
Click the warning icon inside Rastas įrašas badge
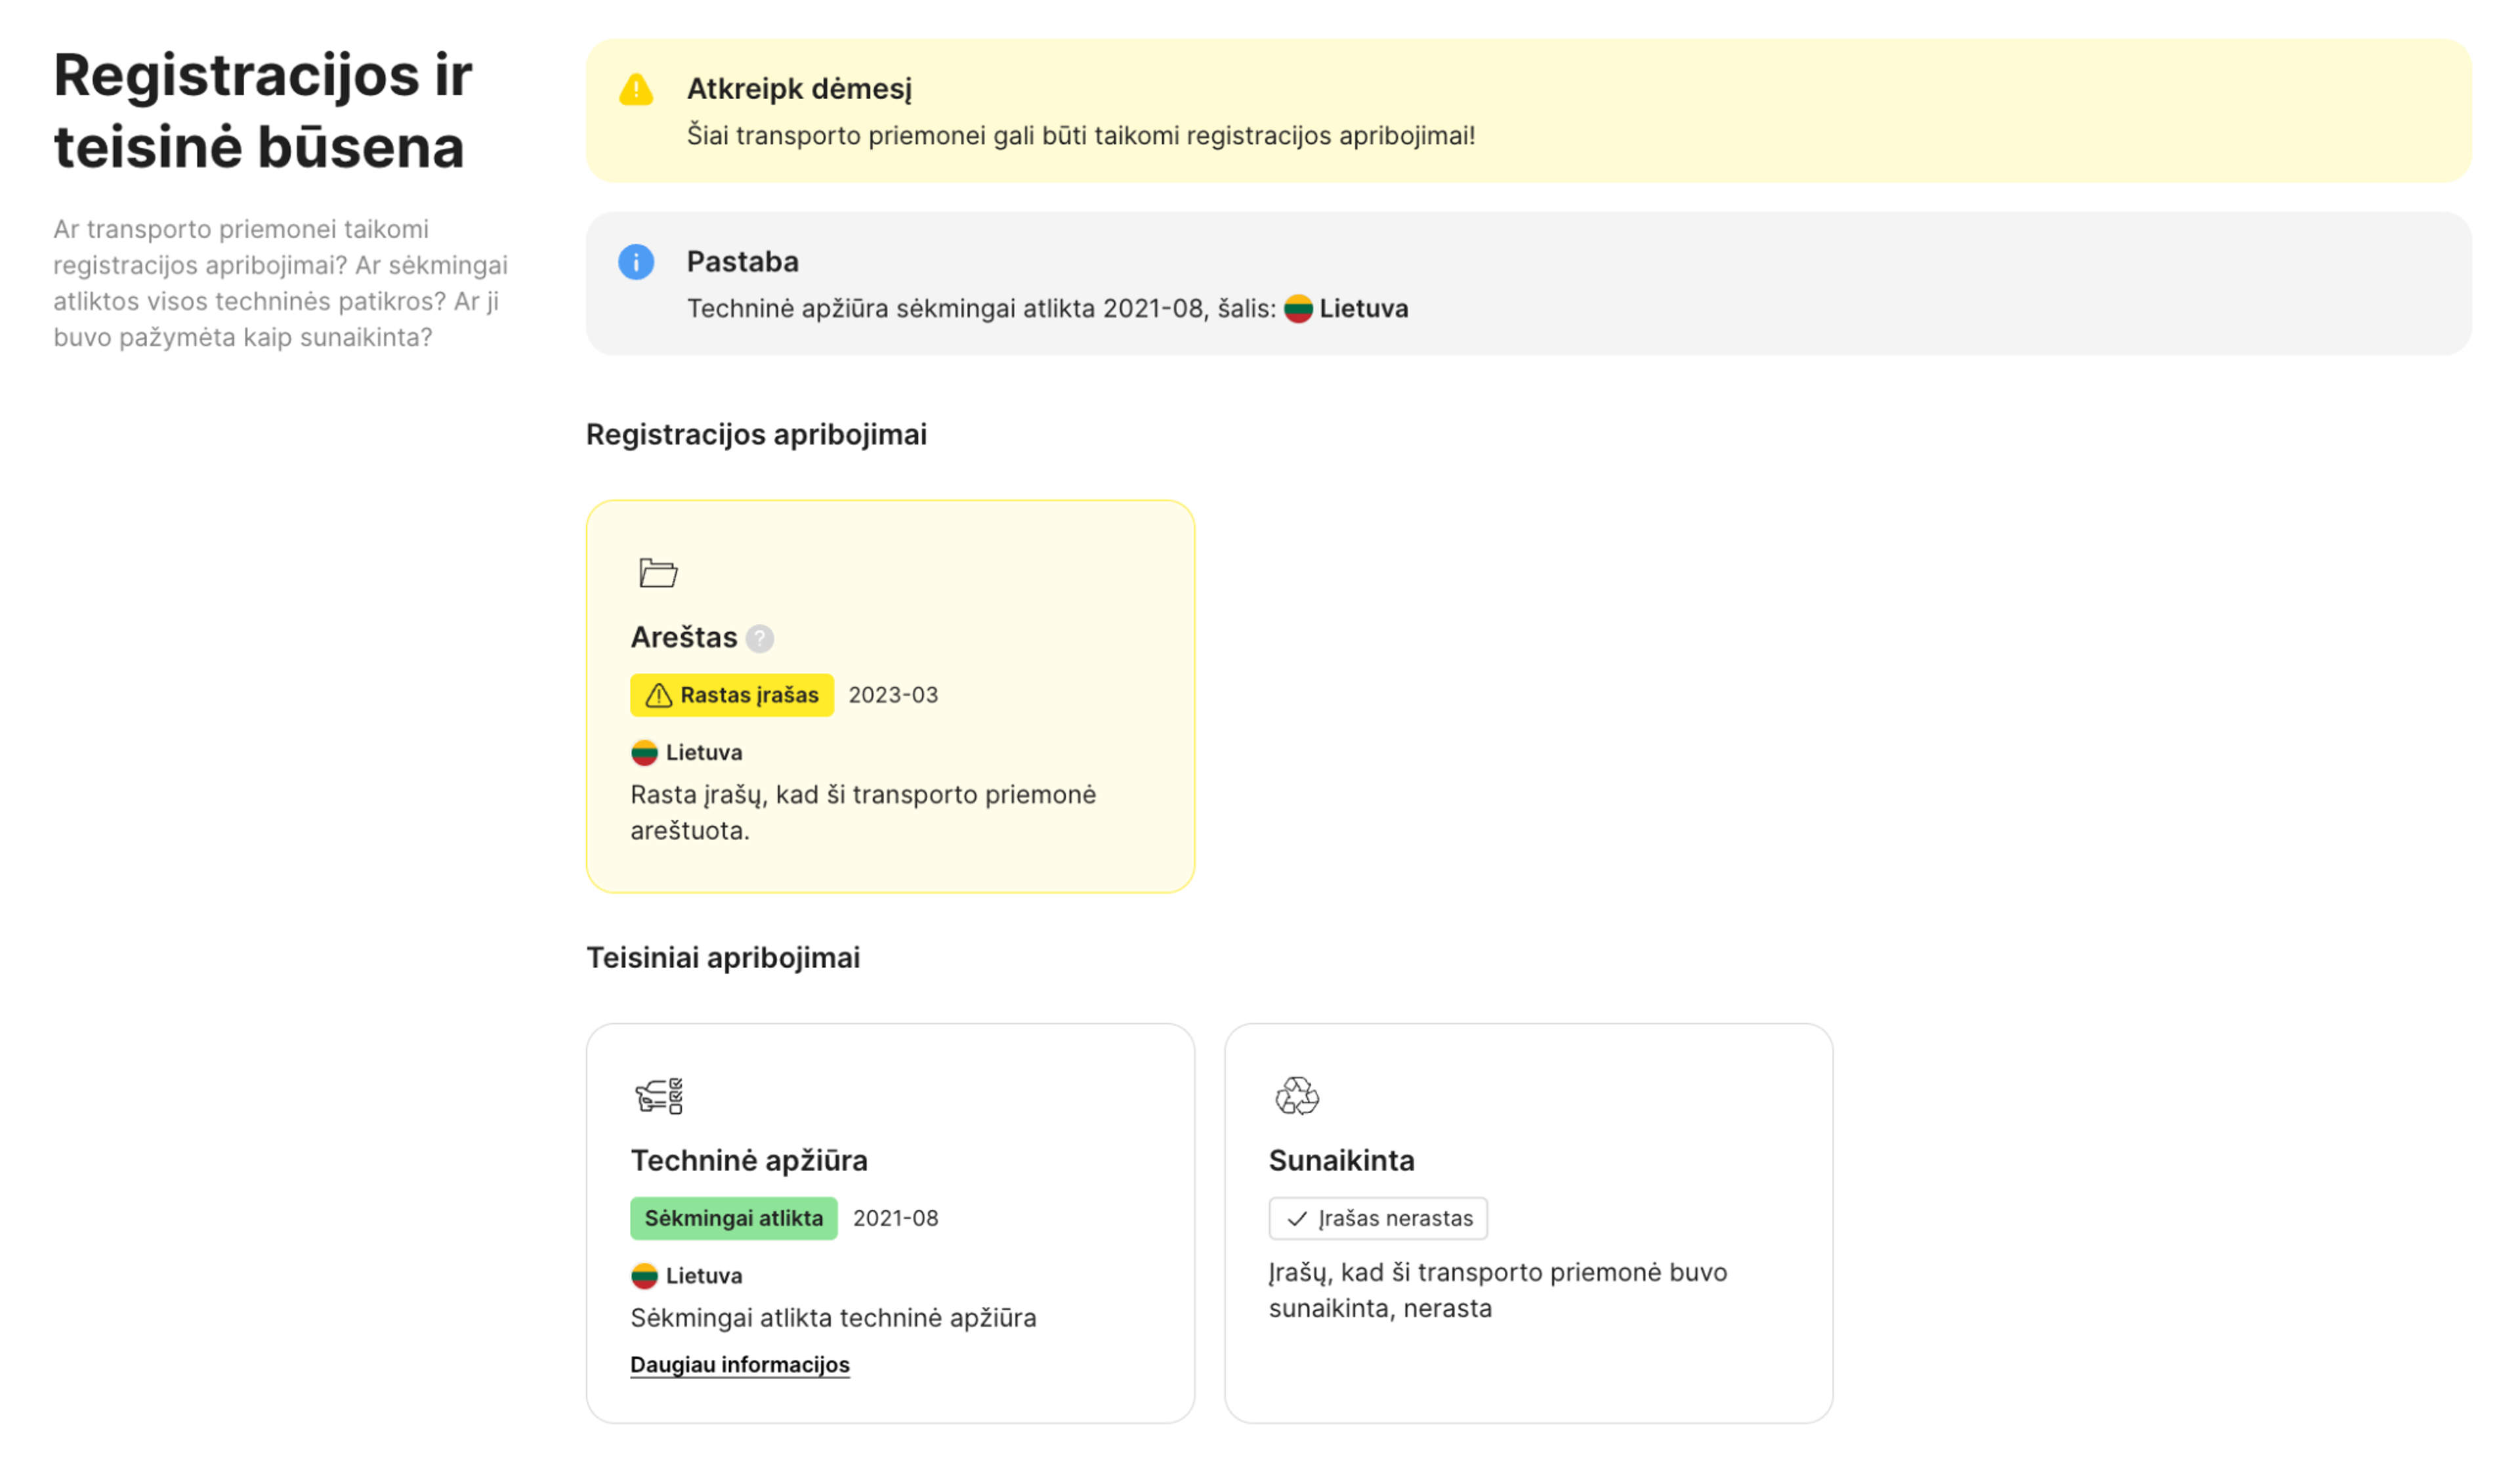(x=660, y=694)
